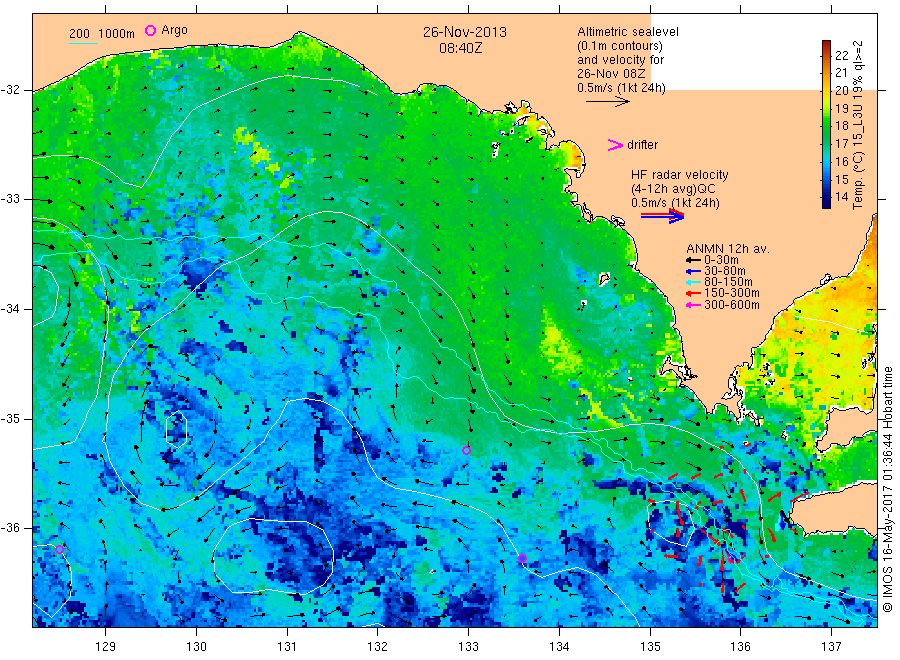The height and width of the screenshot is (660, 900).
Task: Click the -36 latitude axis label
Action: 11,527
